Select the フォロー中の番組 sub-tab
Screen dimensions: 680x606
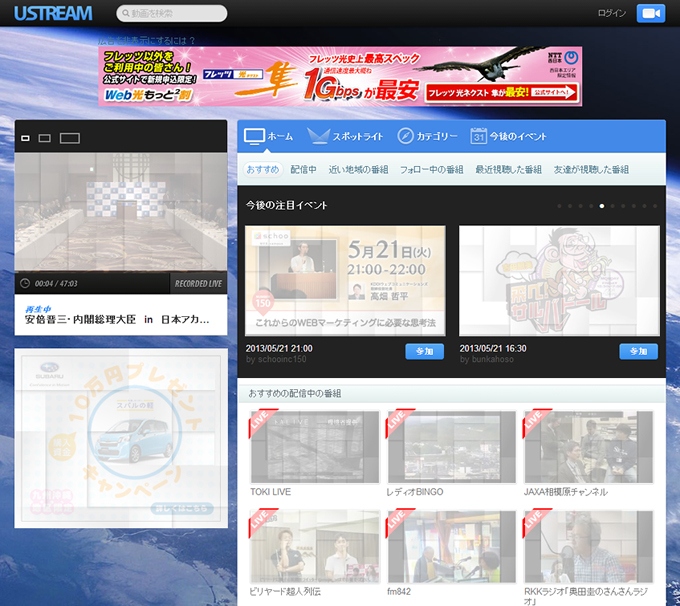(432, 169)
